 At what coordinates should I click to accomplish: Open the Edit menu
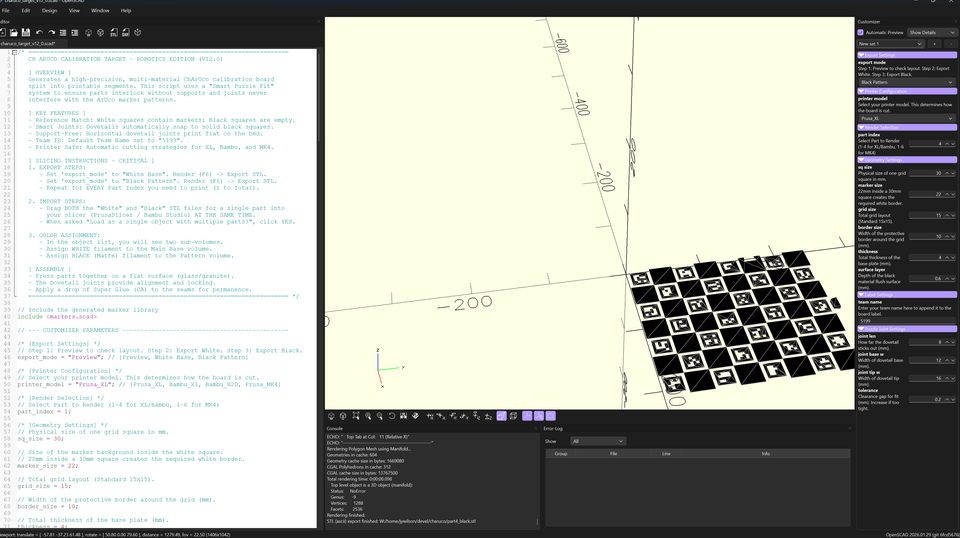[x=26, y=10]
